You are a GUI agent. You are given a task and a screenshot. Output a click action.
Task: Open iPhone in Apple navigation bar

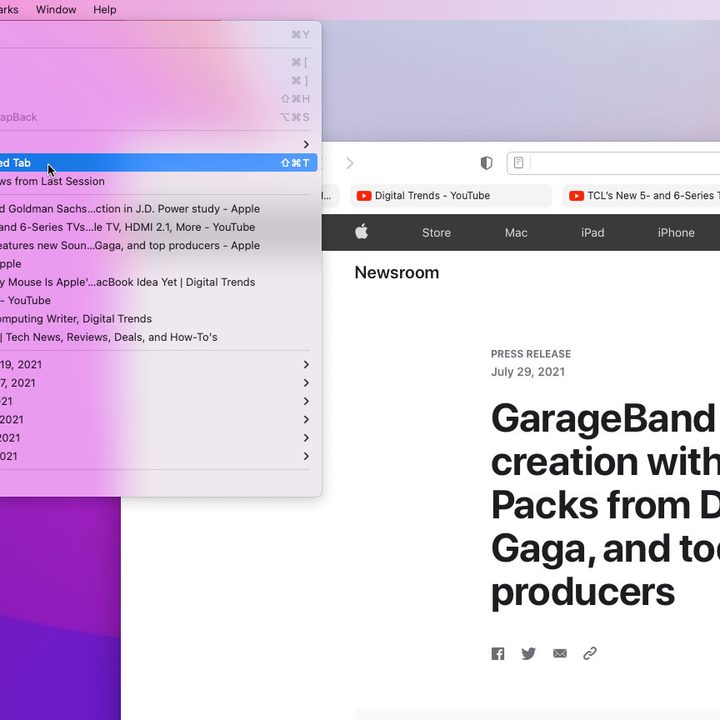coord(676,233)
